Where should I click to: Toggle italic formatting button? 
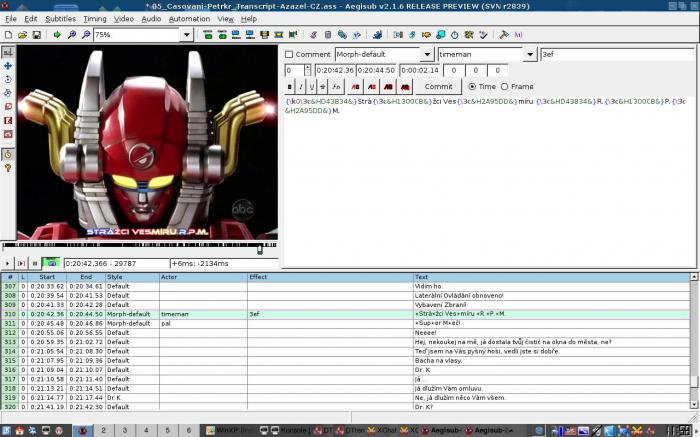click(x=301, y=87)
